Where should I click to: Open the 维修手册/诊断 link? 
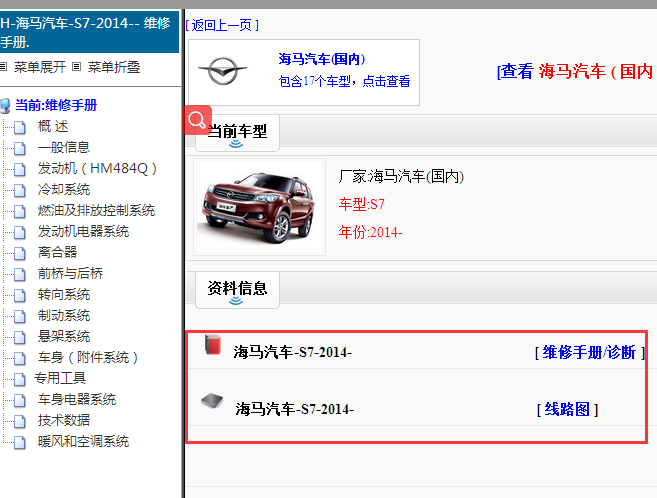[589, 352]
